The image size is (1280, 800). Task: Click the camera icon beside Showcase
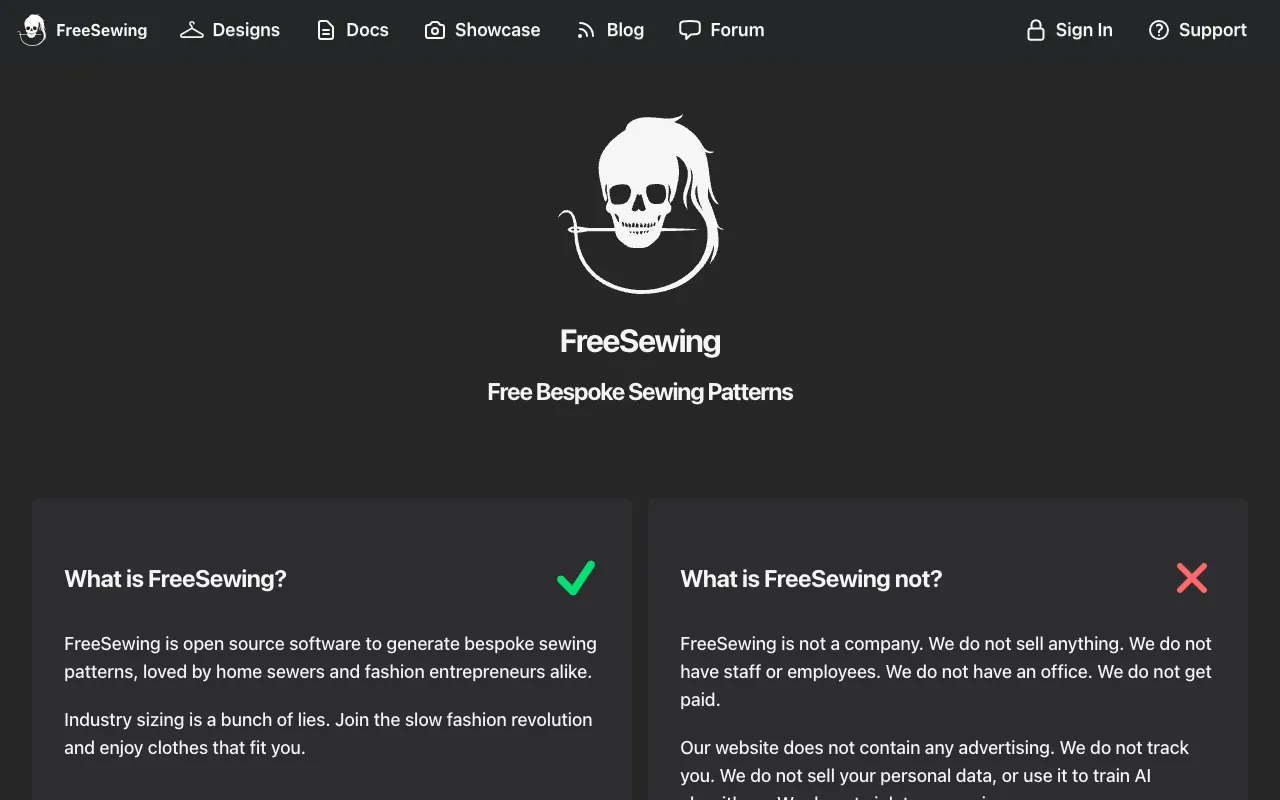tap(435, 30)
